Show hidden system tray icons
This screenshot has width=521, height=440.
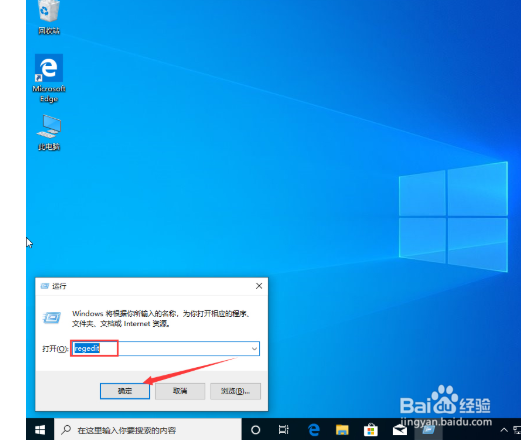click(x=504, y=430)
